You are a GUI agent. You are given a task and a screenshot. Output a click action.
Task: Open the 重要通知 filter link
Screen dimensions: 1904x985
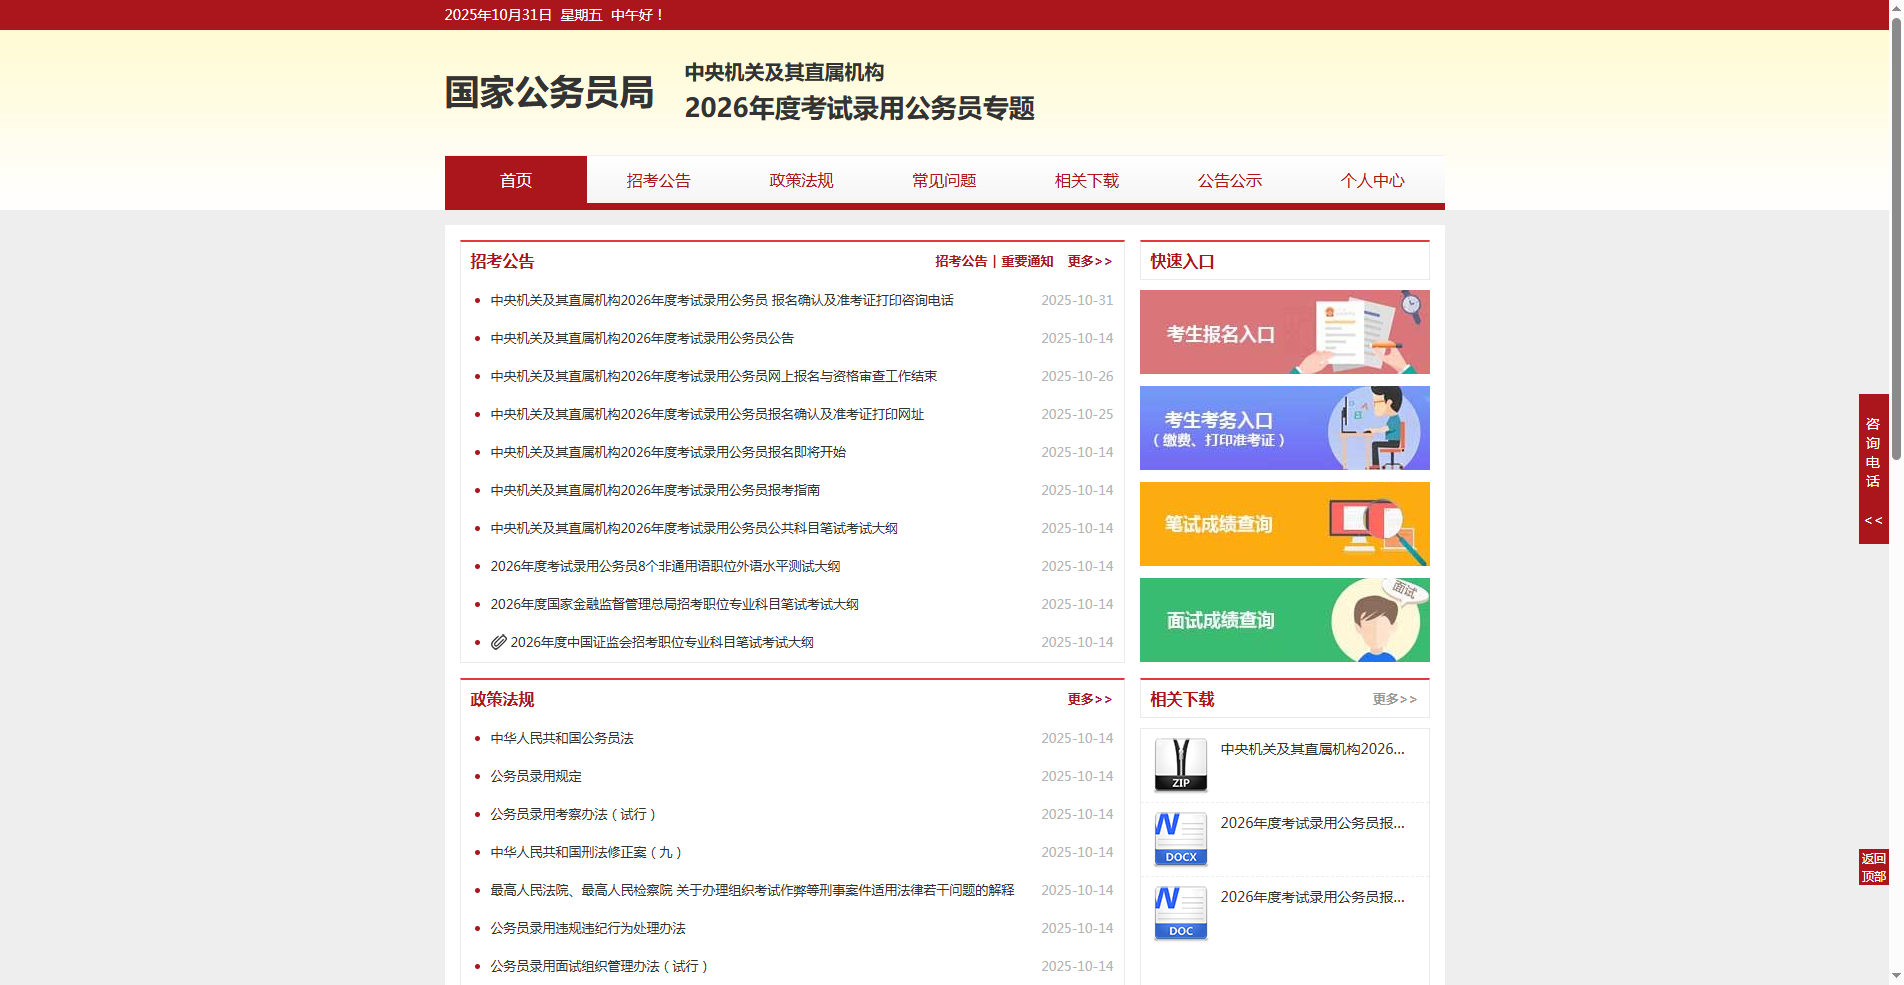click(1026, 261)
